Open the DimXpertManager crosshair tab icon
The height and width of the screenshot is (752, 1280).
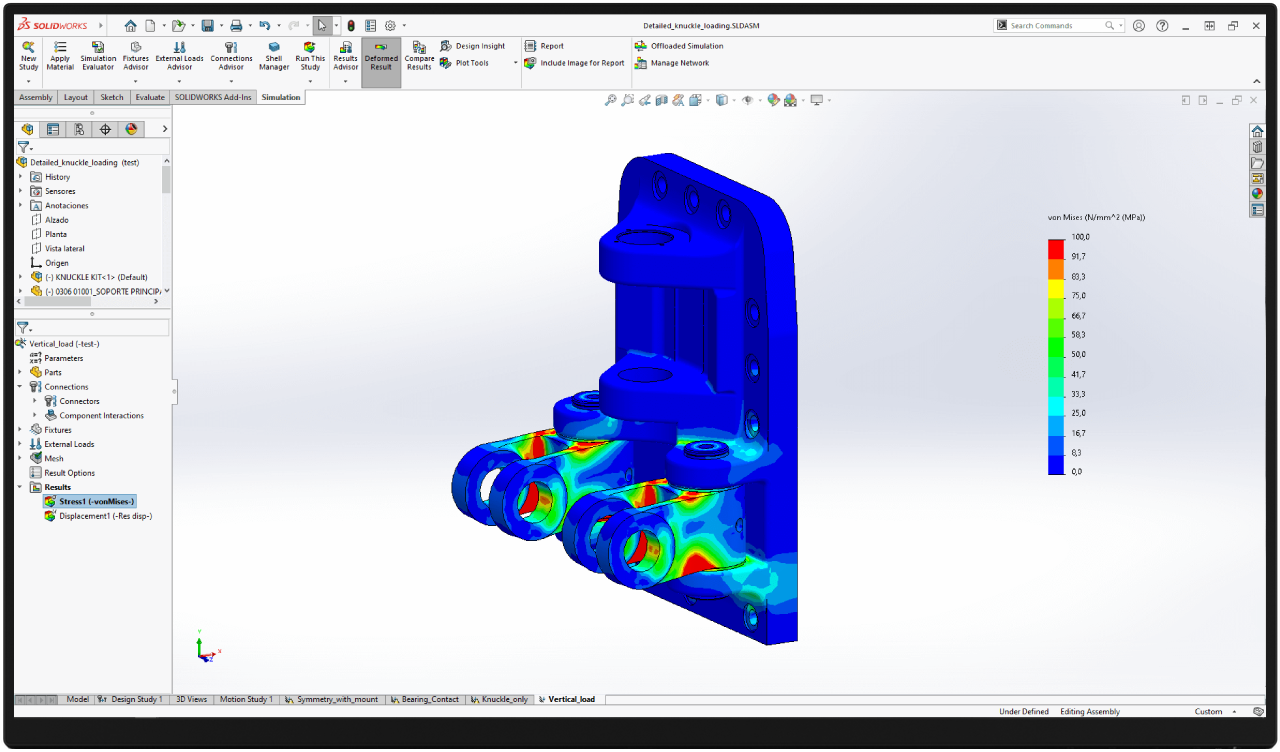coord(105,129)
